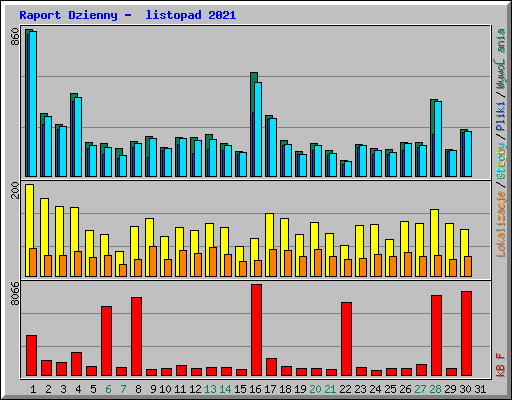512x400 pixels.
Task: Click the red KB bar for day 8
Action: (x=136, y=337)
